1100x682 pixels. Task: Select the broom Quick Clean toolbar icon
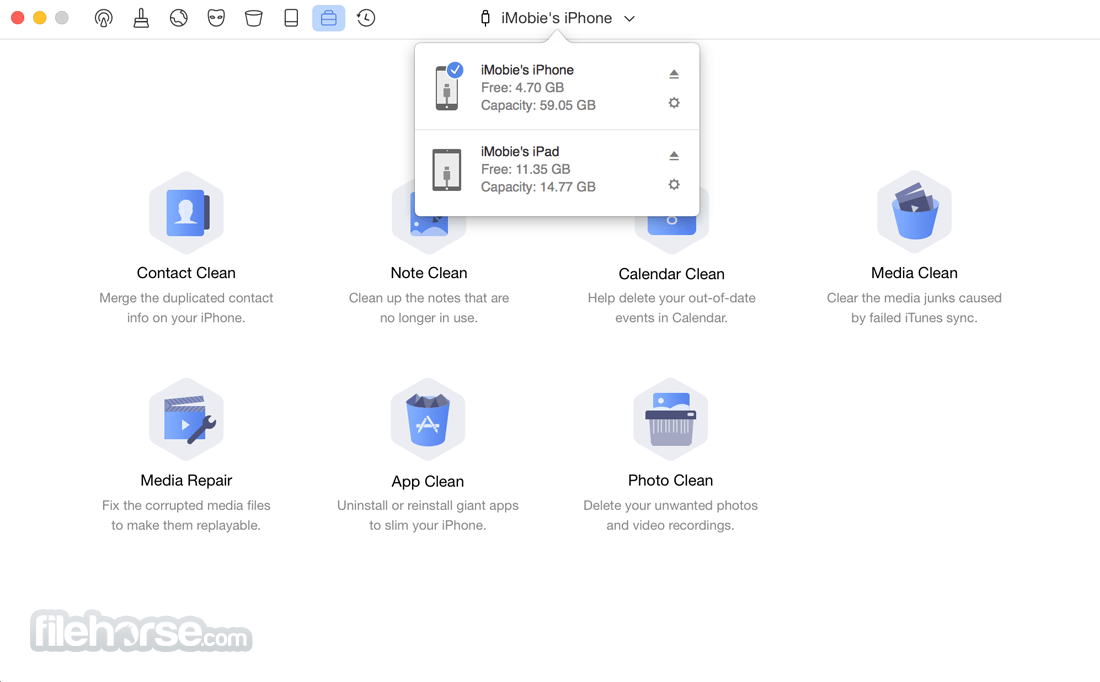141,18
